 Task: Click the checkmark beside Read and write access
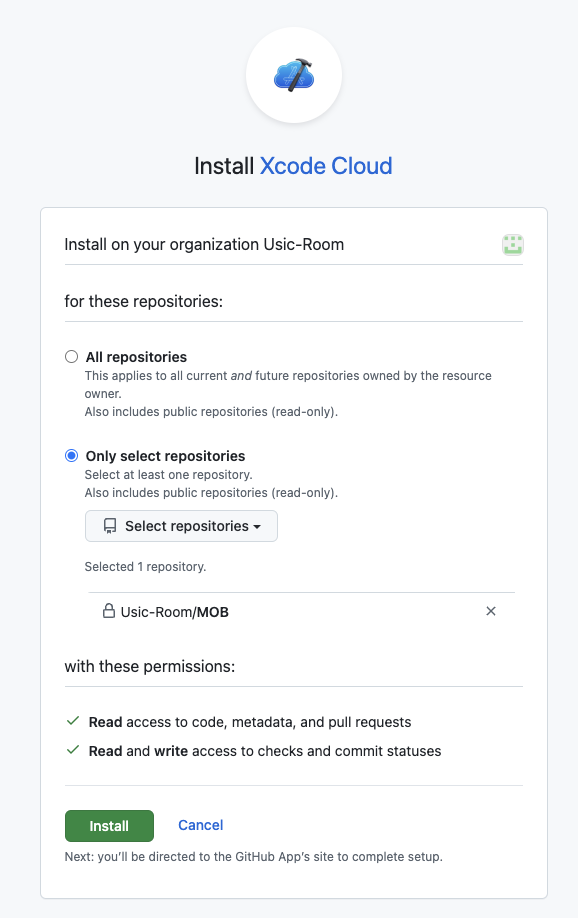pyautogui.click(x=73, y=749)
